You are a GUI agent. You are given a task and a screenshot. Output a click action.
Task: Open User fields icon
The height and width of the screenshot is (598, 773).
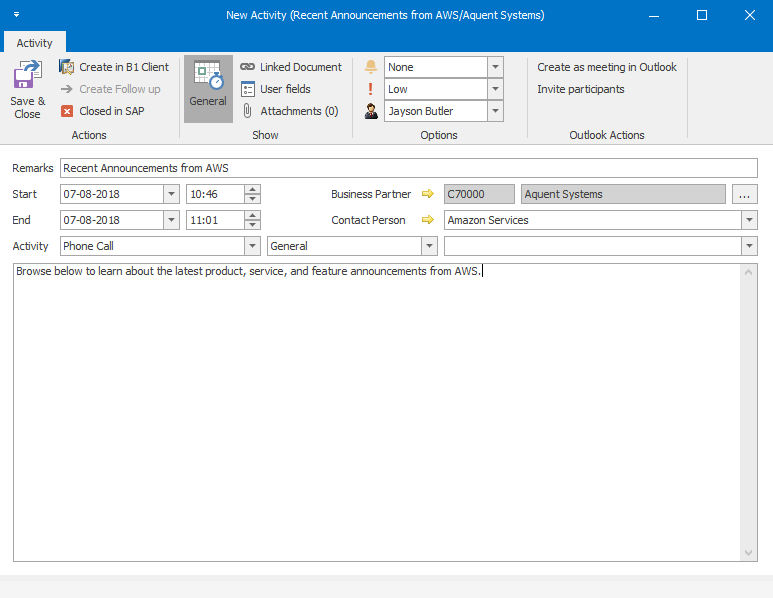[x=247, y=89]
